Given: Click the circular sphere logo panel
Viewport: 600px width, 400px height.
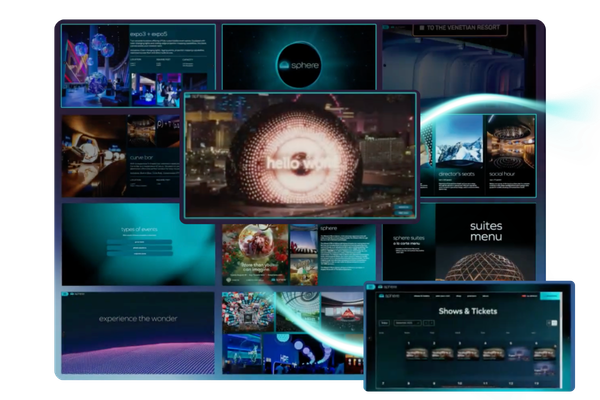Looking at the screenshot, I should click(299, 65).
